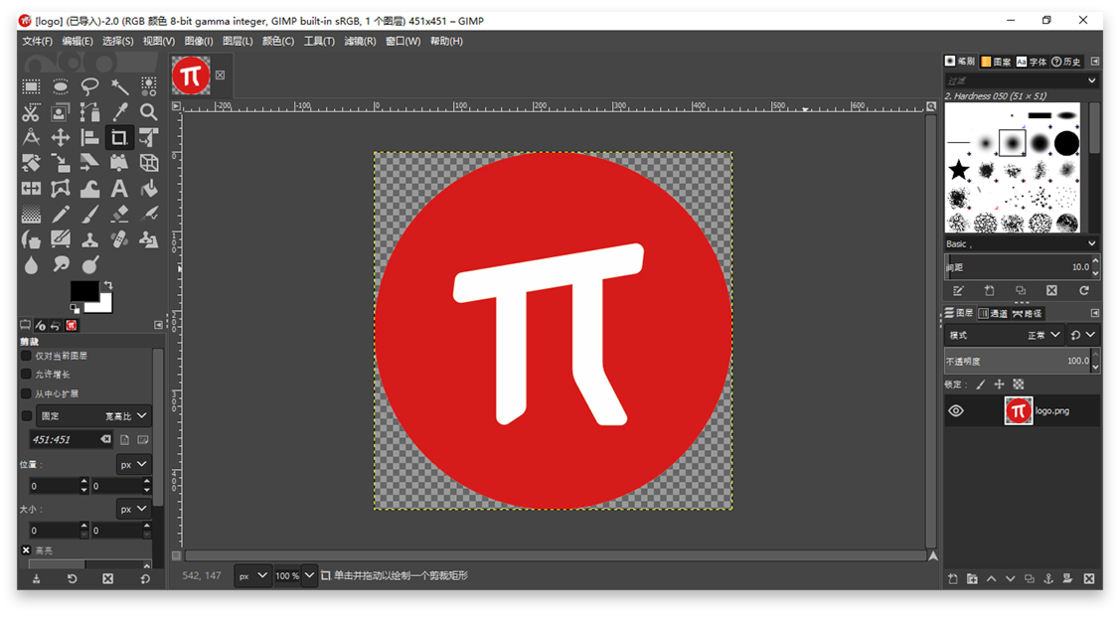Enable '允许增长' checkbox
The height and width of the screenshot is (617, 1120).
[26, 374]
